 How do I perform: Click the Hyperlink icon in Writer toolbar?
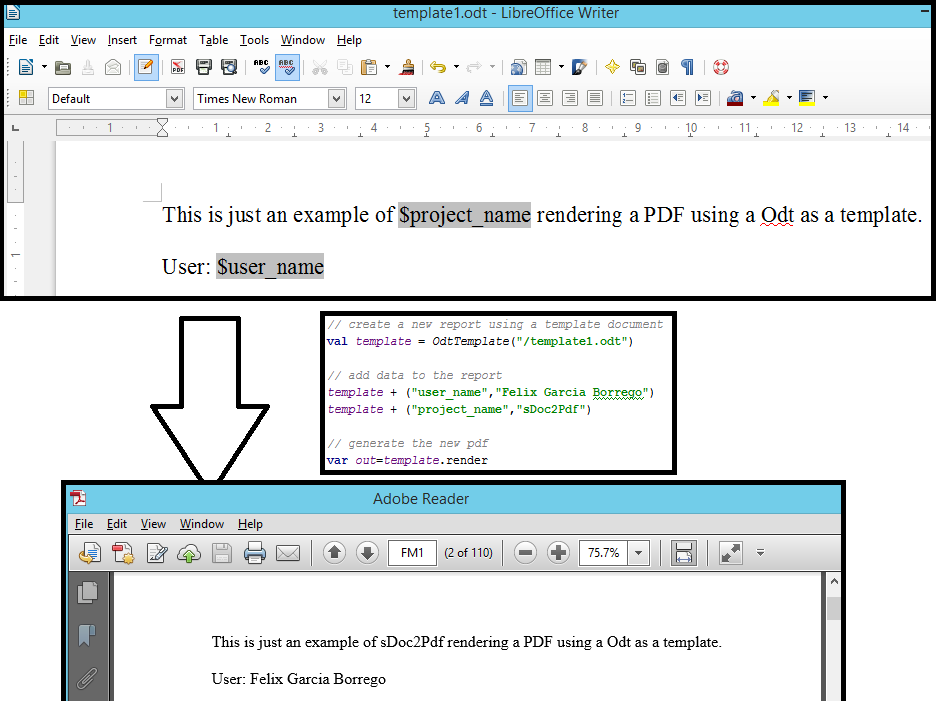tap(518, 67)
